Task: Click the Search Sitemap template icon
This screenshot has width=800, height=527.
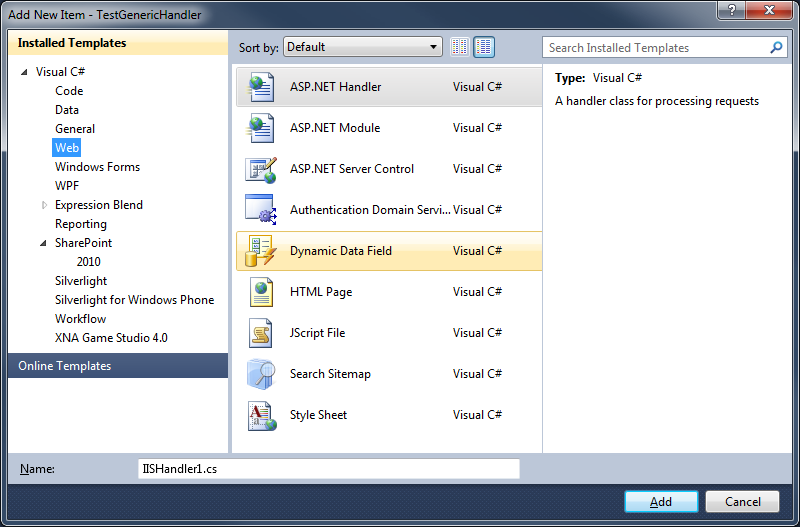Action: (x=261, y=374)
